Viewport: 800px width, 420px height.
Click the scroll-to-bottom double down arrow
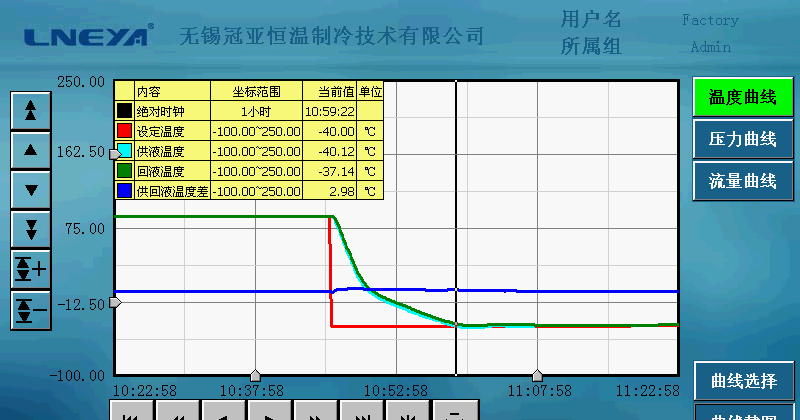(31, 229)
